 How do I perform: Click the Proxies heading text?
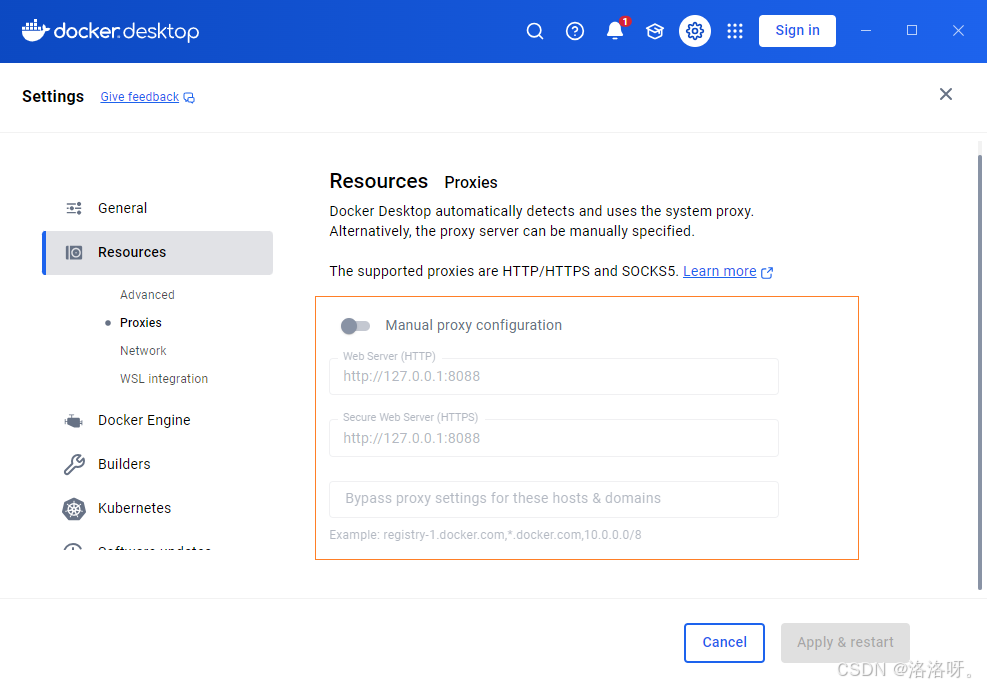[471, 183]
